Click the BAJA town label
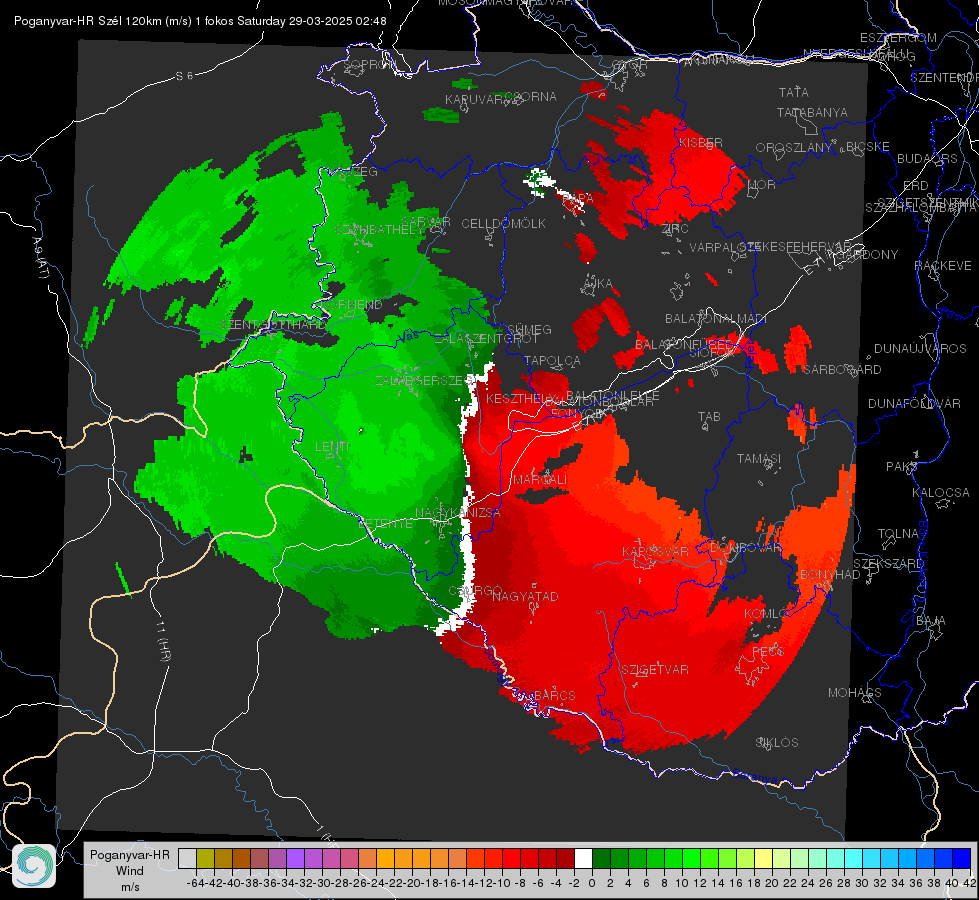The image size is (979, 900). [931, 620]
